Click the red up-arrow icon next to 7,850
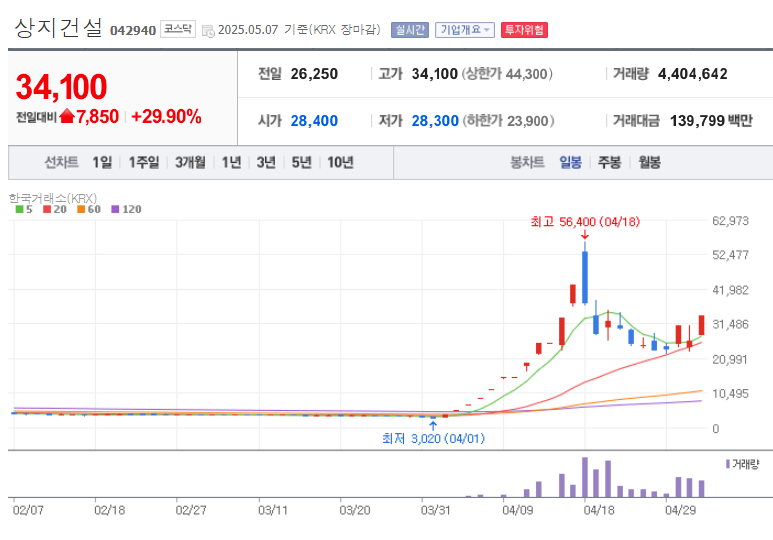Image resolution: width=773 pixels, height=540 pixels. (67, 116)
